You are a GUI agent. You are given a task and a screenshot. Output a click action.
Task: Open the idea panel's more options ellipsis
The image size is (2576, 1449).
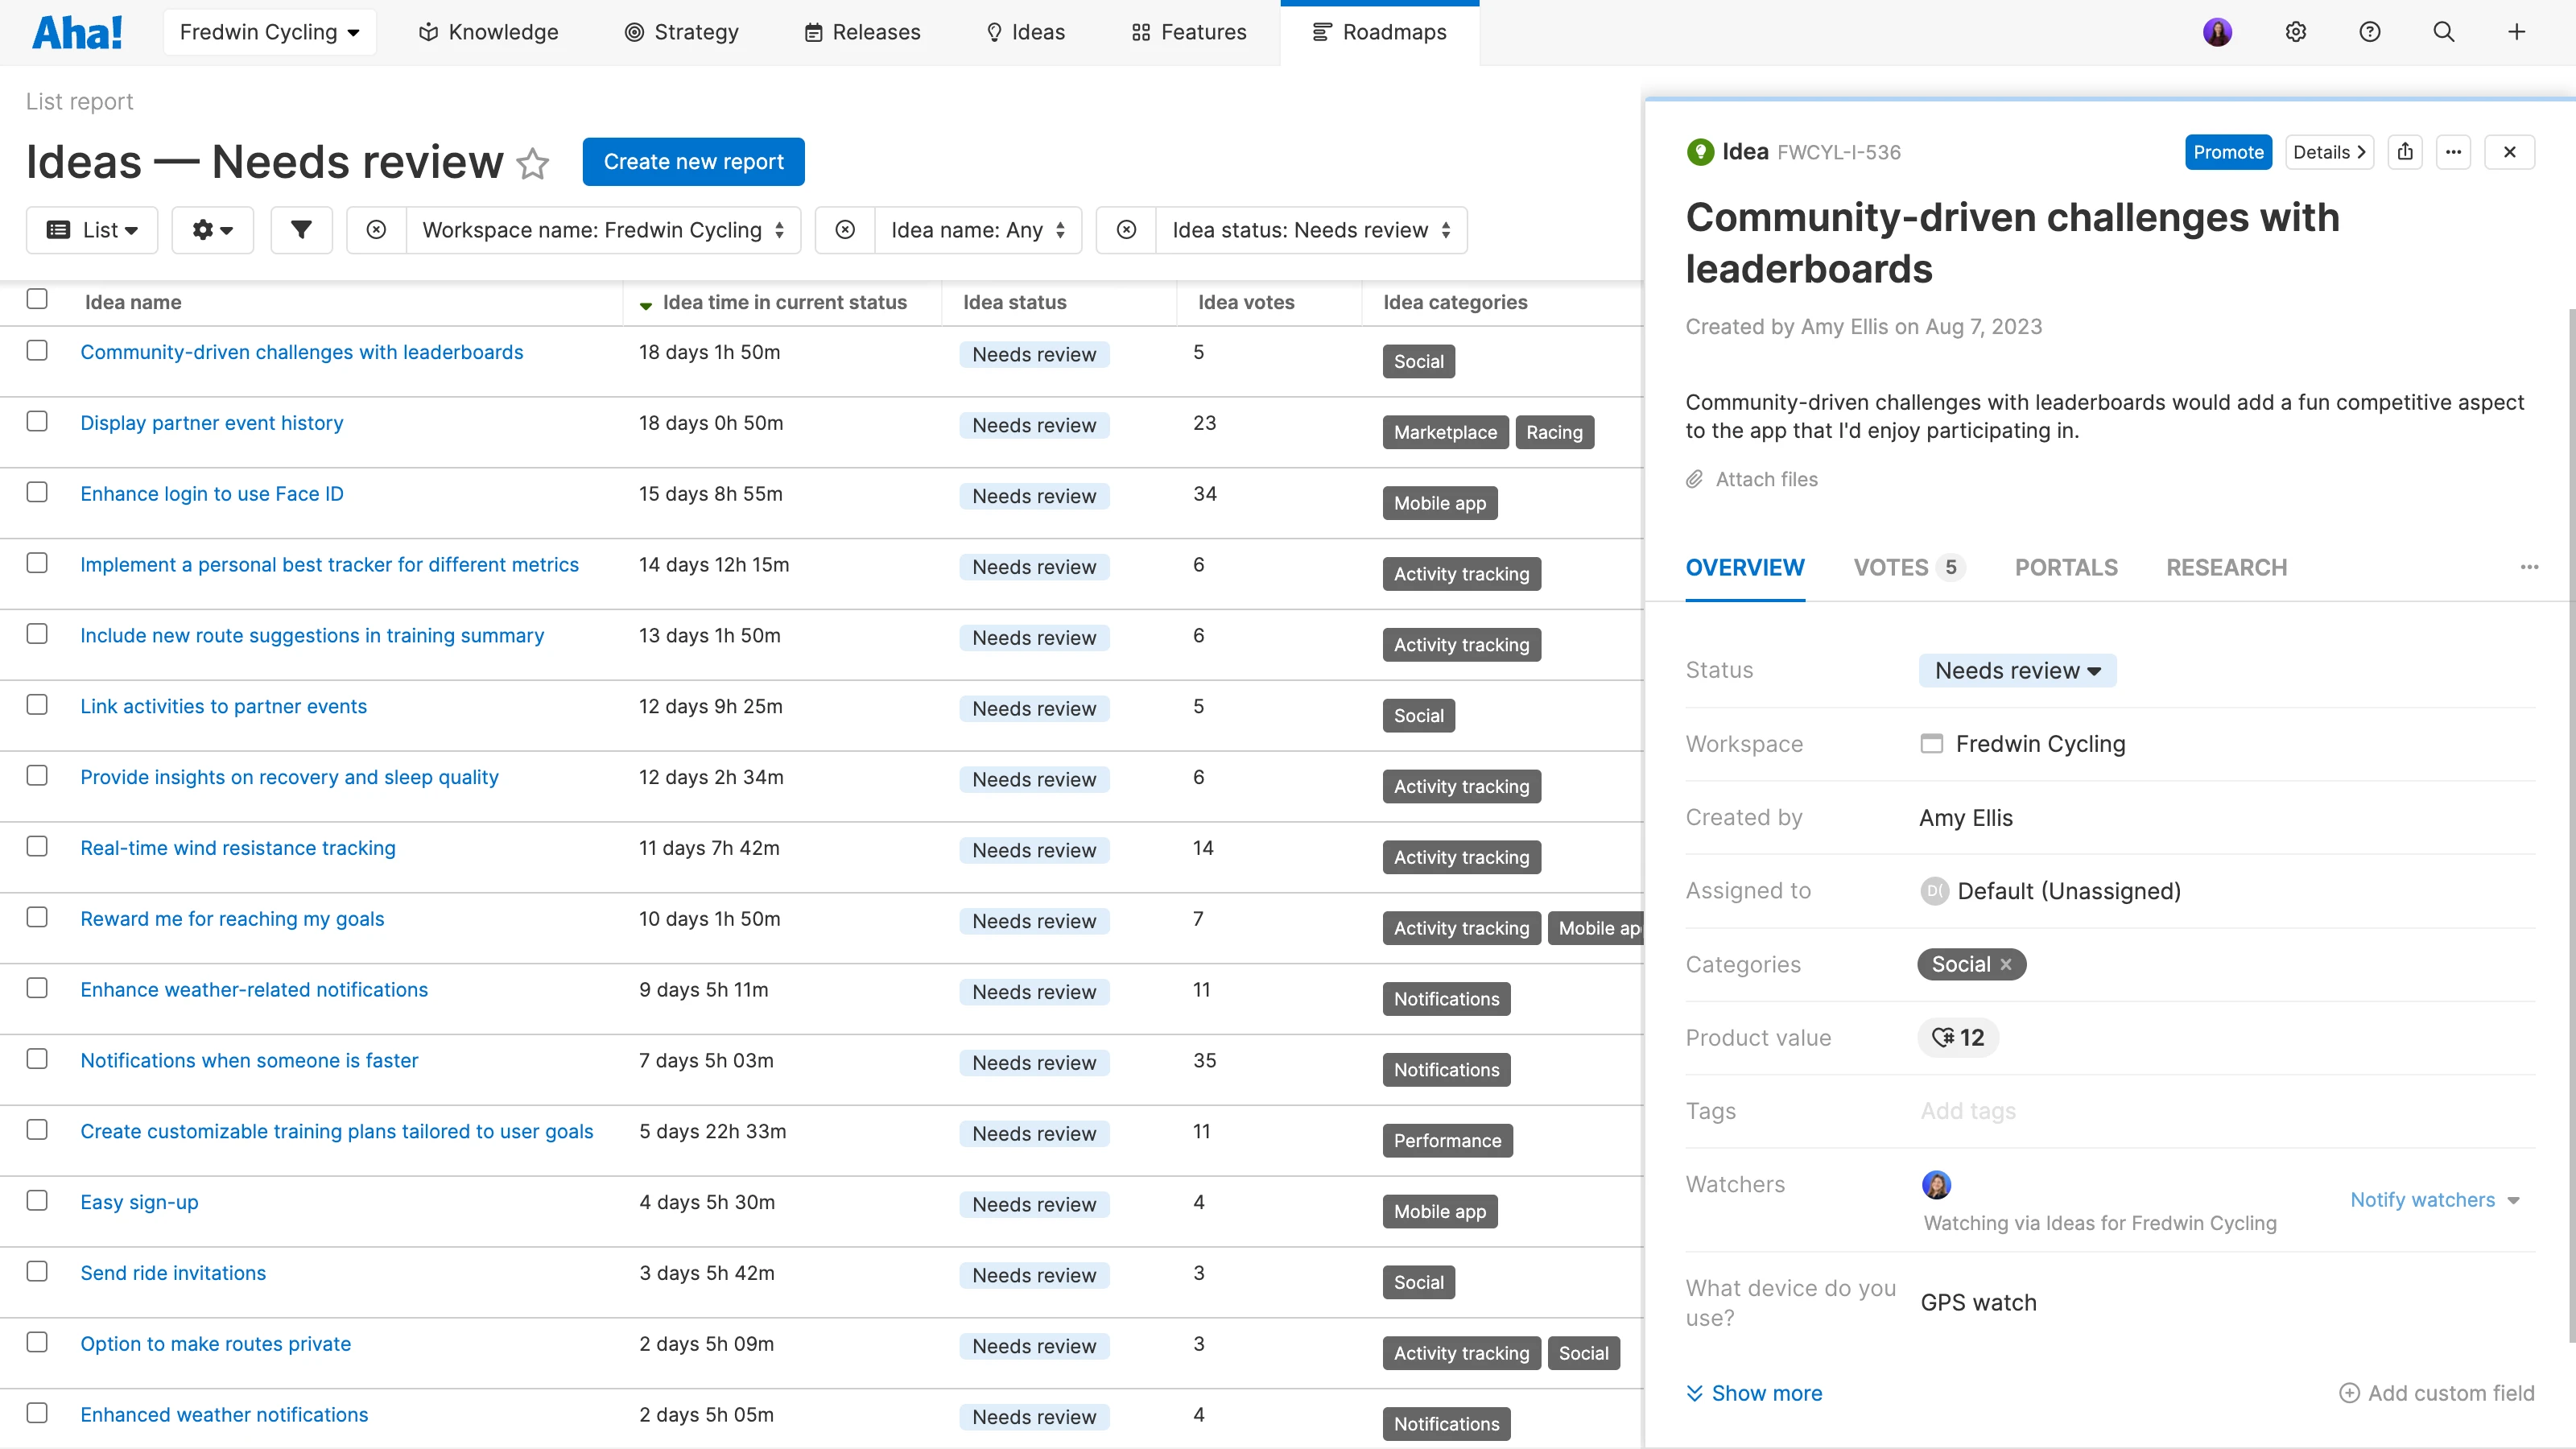[x=2453, y=152]
